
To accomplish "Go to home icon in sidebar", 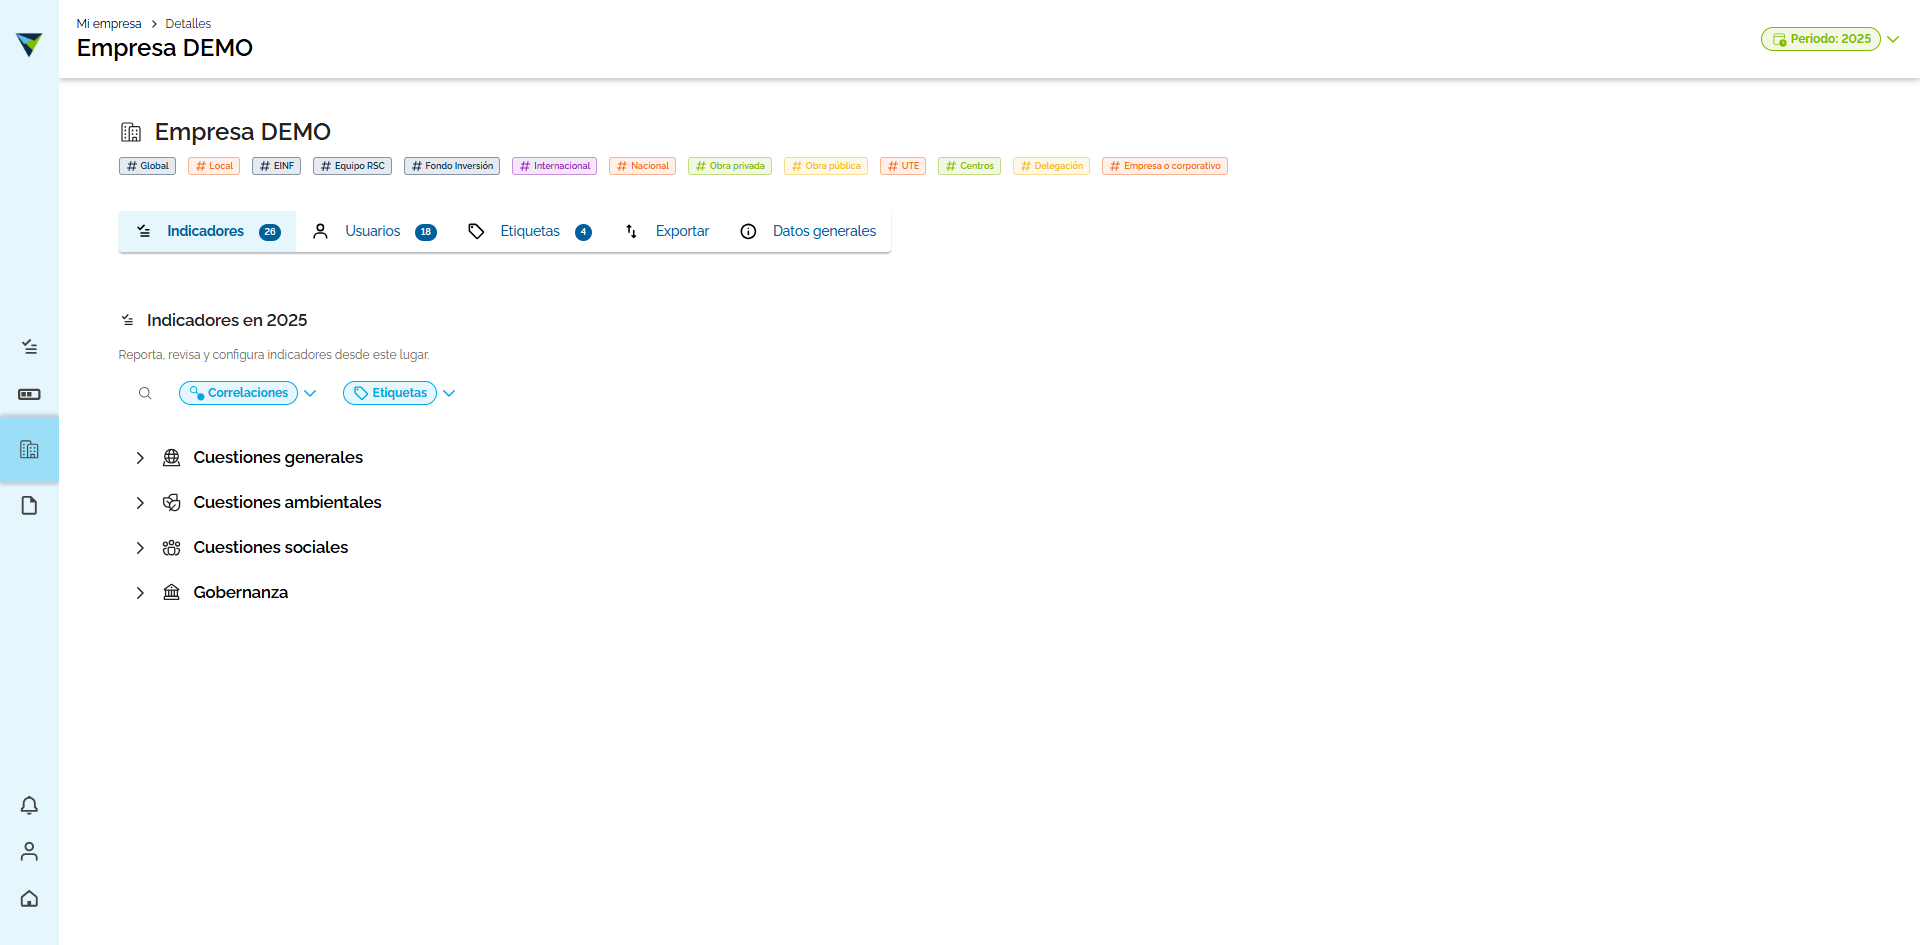I will click(x=29, y=898).
